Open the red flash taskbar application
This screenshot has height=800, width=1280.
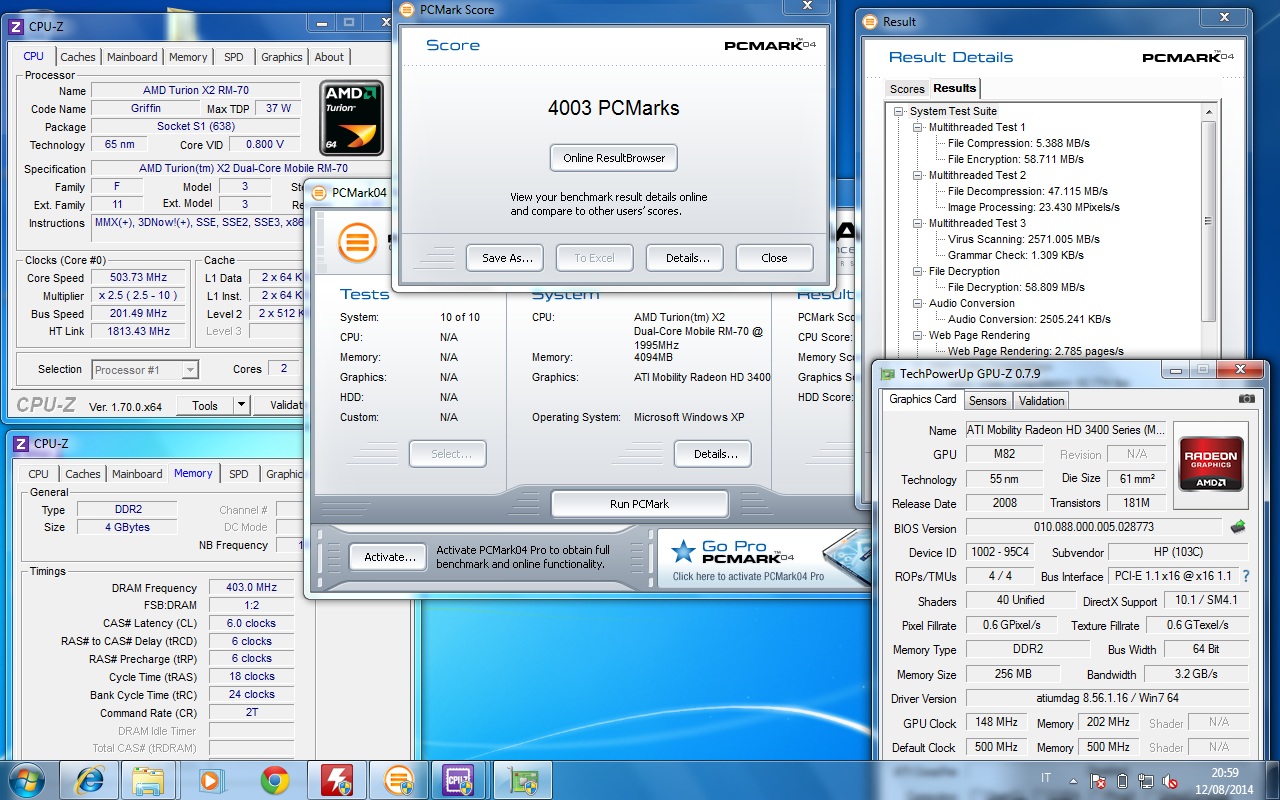[x=336, y=780]
